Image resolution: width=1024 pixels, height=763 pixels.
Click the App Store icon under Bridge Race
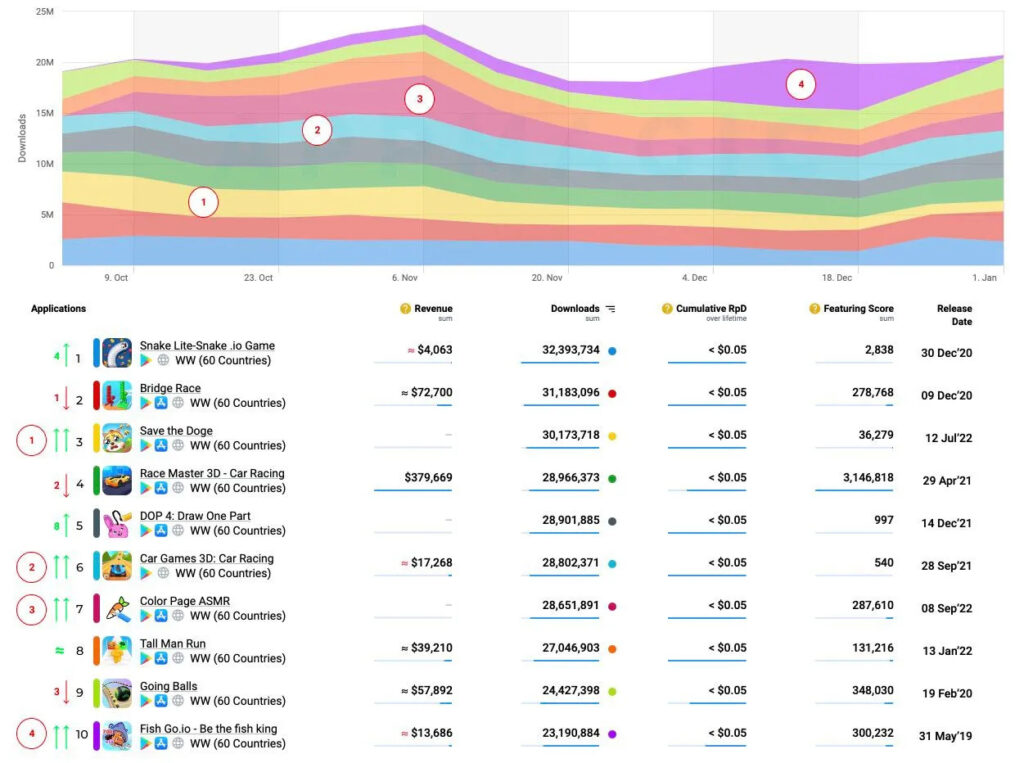pyautogui.click(x=160, y=403)
